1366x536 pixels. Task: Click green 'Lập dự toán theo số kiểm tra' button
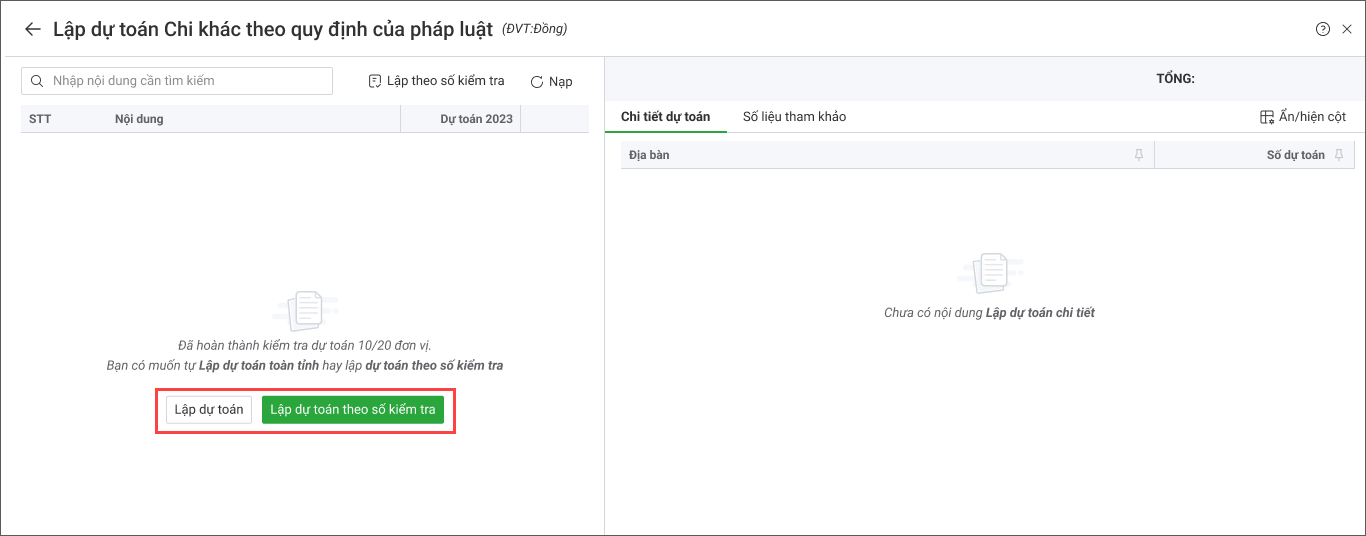(353, 410)
